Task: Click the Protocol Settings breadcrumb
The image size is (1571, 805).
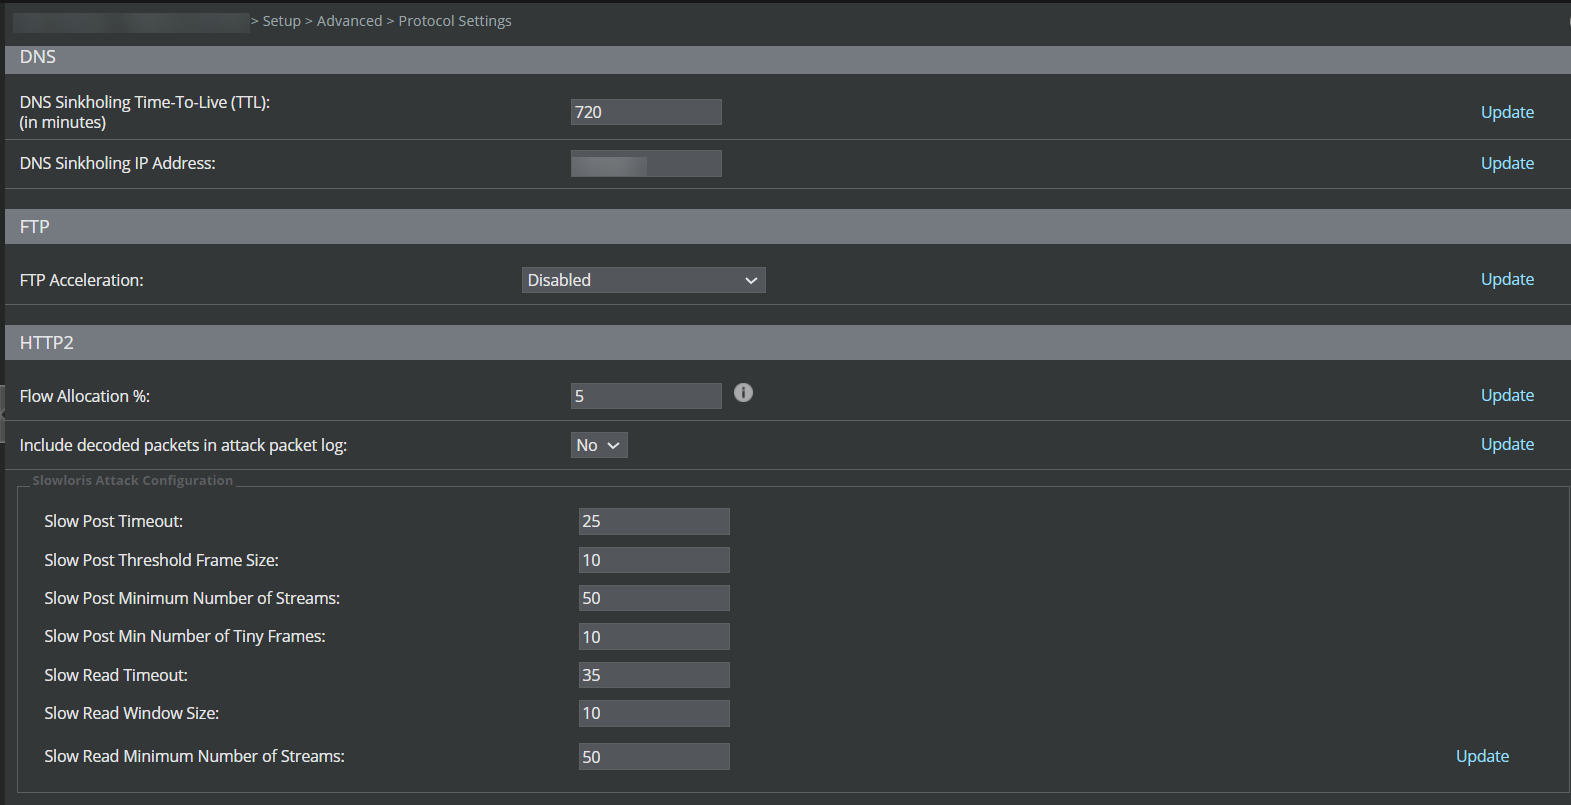Action: (x=455, y=21)
